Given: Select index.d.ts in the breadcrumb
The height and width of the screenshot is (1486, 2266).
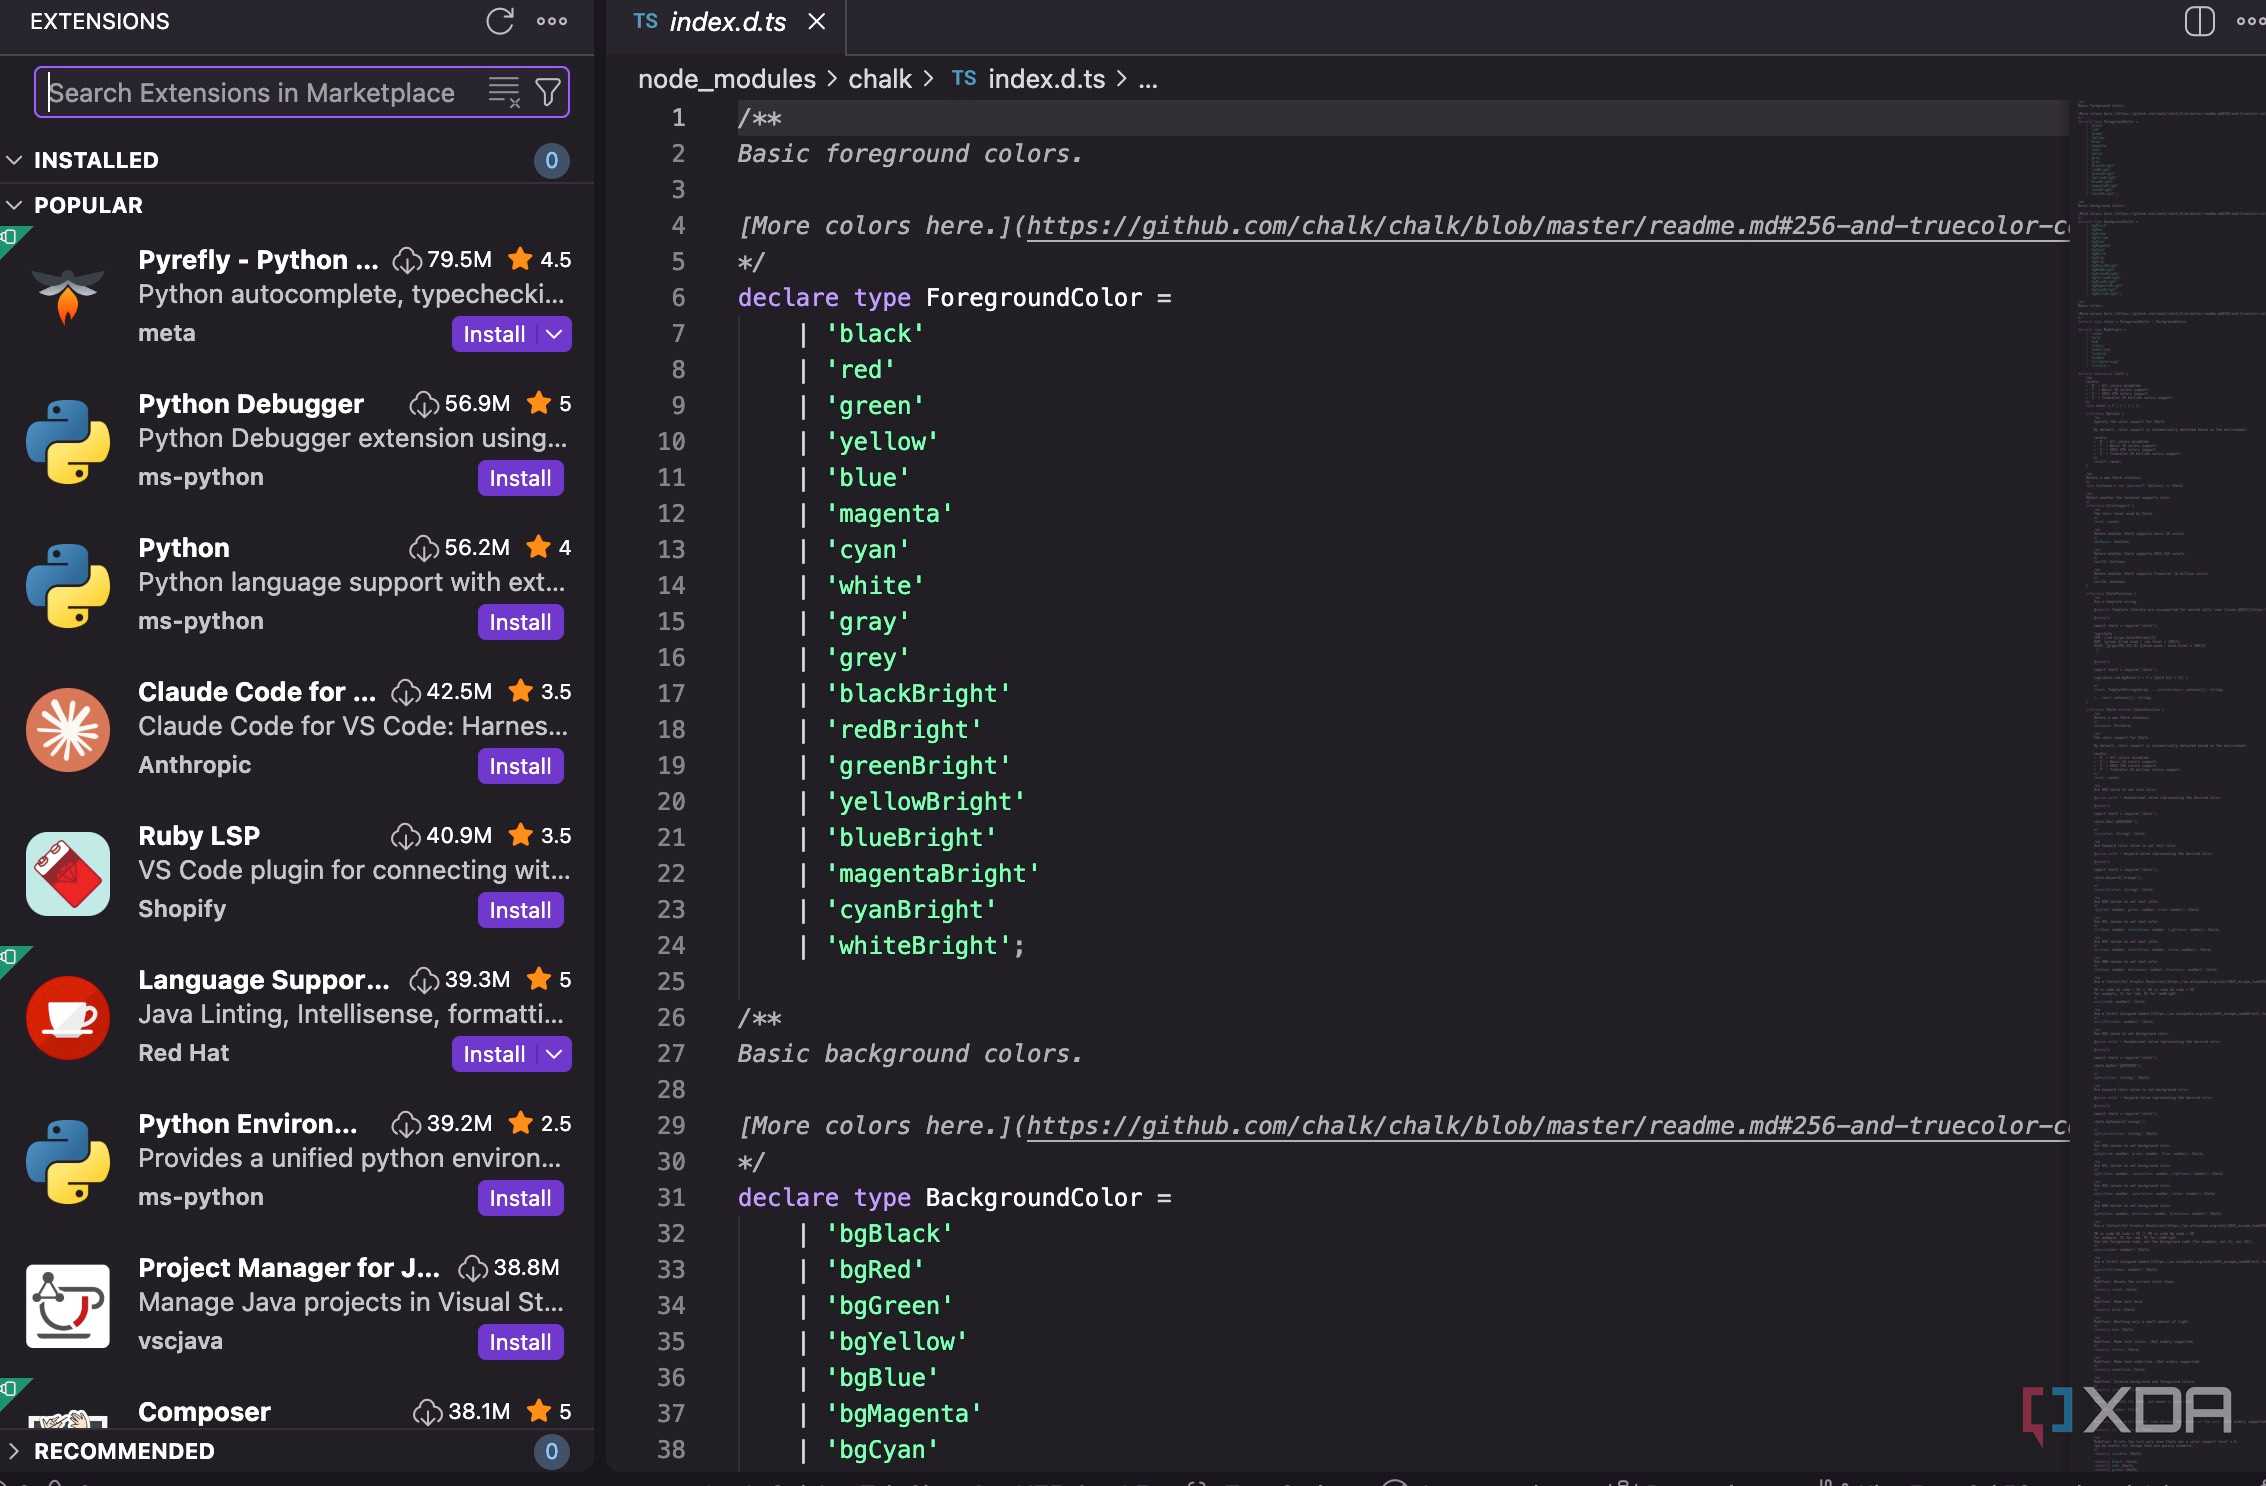Looking at the screenshot, I should click(x=1046, y=79).
